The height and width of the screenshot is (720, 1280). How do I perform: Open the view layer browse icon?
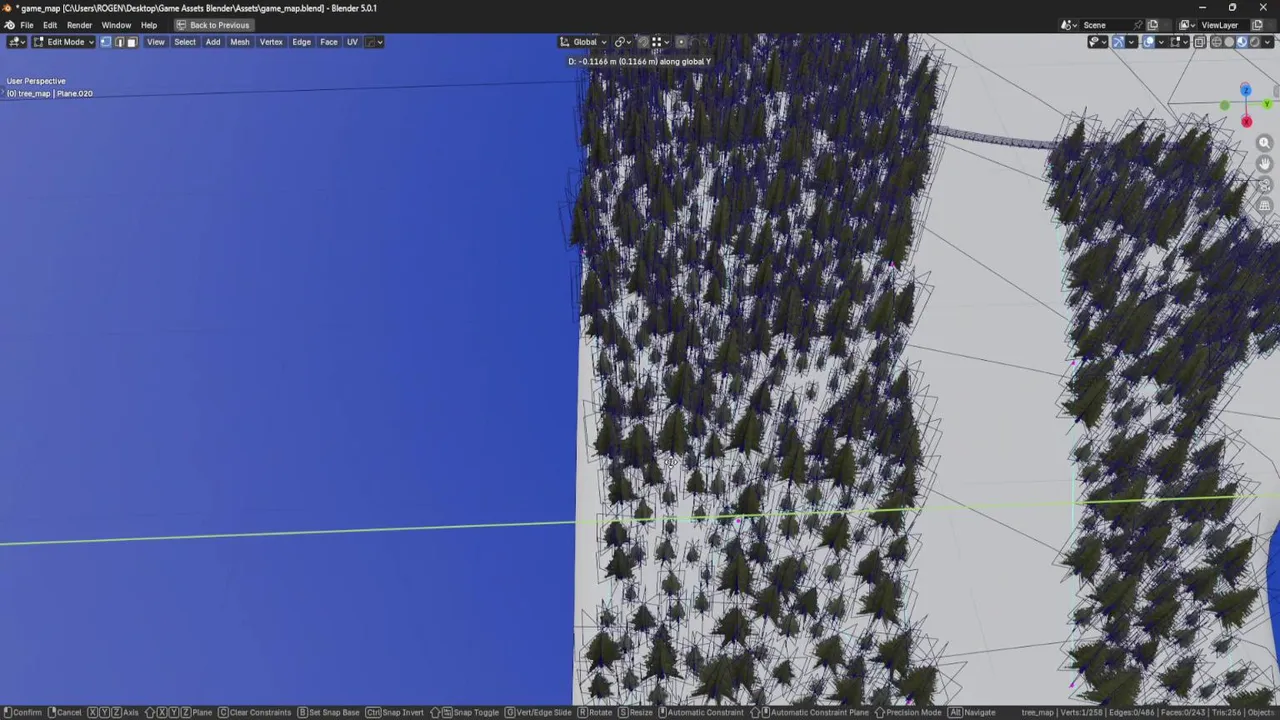click(x=1186, y=25)
